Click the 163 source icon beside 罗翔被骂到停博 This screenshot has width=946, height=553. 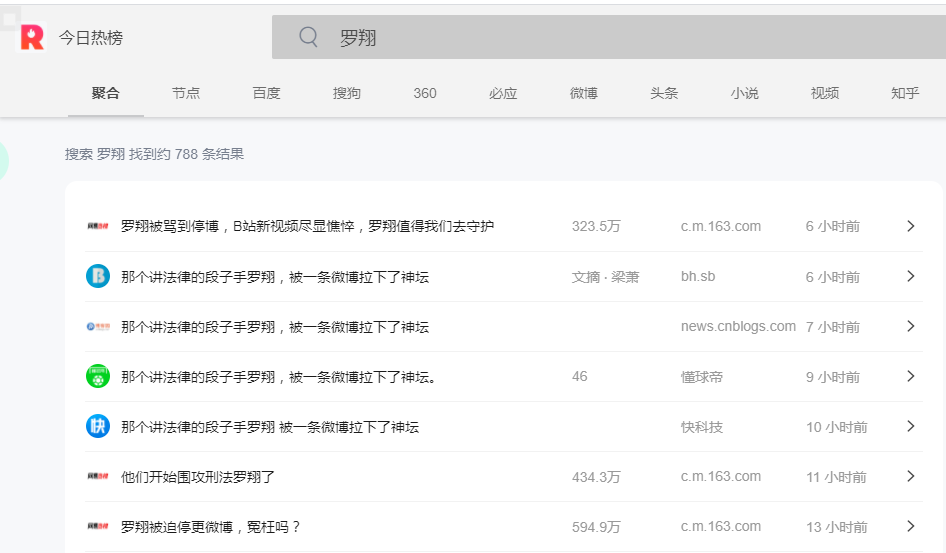click(98, 226)
